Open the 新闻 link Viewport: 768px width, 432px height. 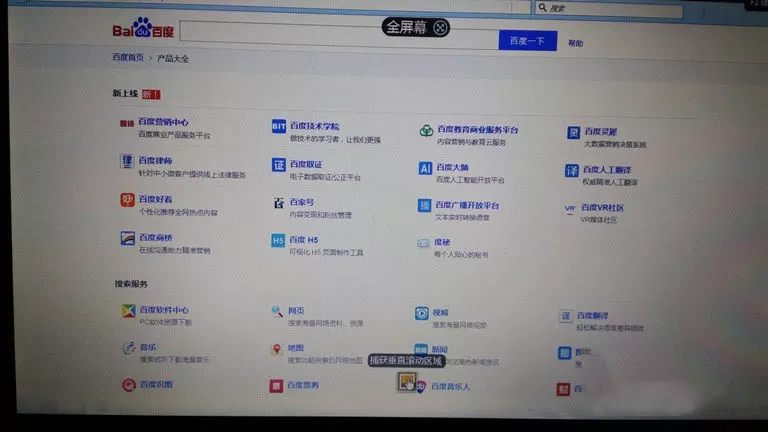pos(439,350)
